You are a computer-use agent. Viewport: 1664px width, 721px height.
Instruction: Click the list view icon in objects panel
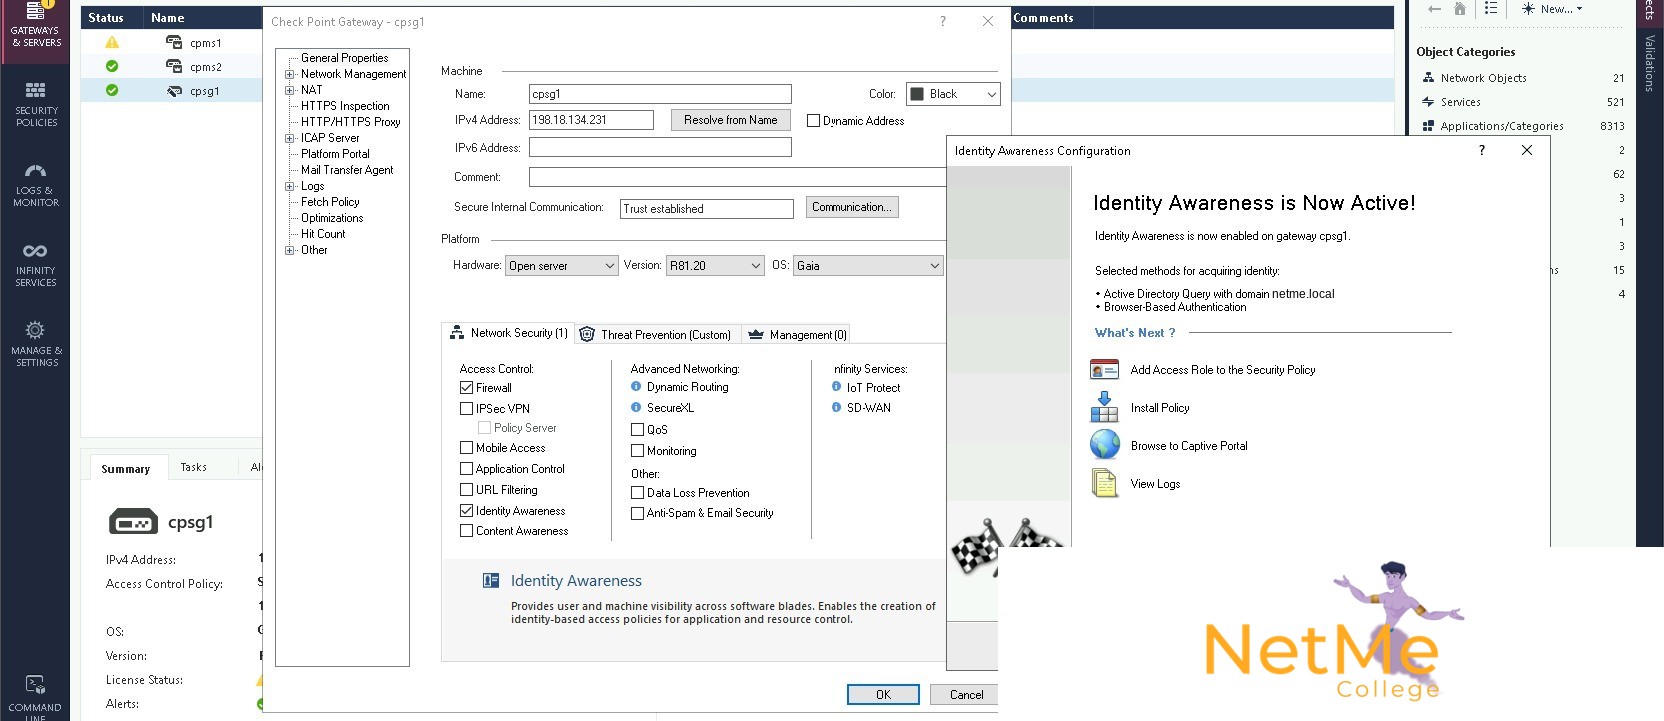[1491, 9]
